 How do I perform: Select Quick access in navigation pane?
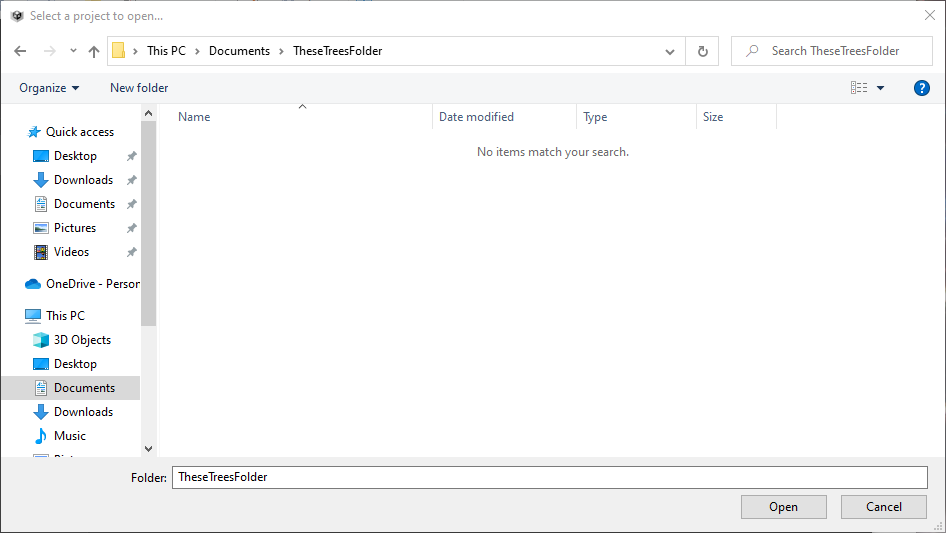click(80, 132)
